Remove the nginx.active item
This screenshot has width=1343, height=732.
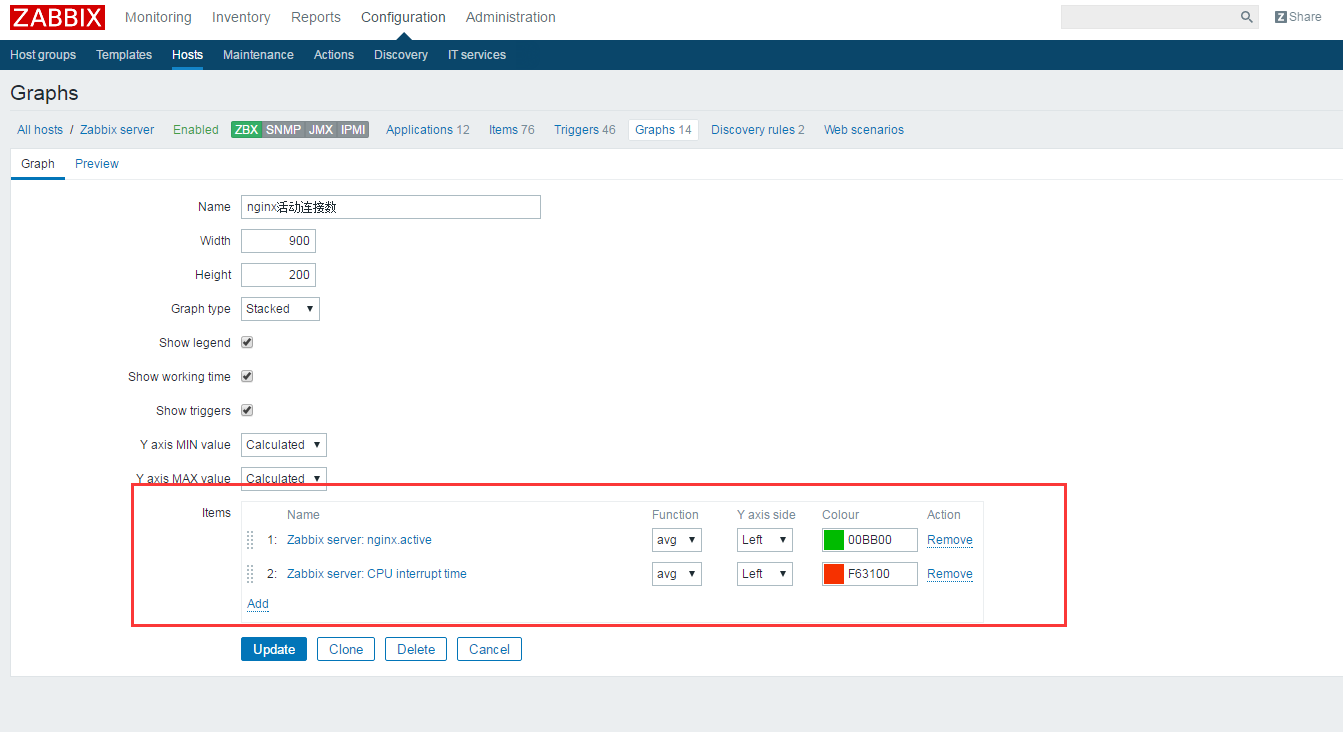(950, 540)
